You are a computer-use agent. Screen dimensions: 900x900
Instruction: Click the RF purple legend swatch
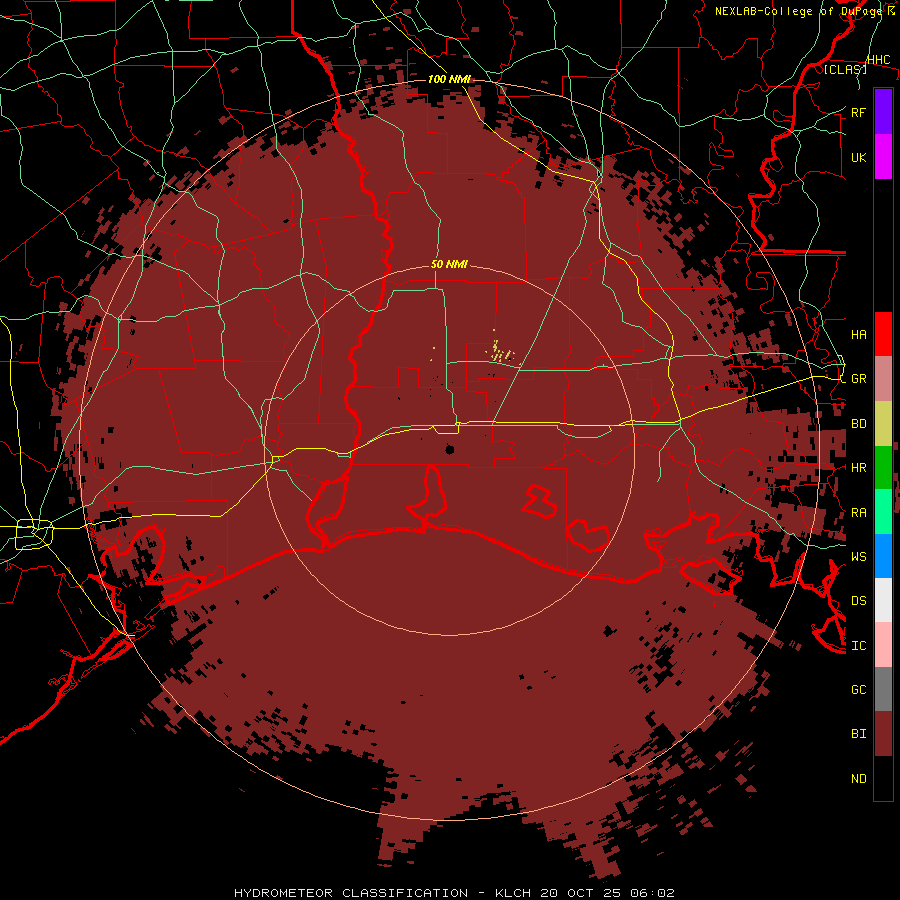coord(883,112)
